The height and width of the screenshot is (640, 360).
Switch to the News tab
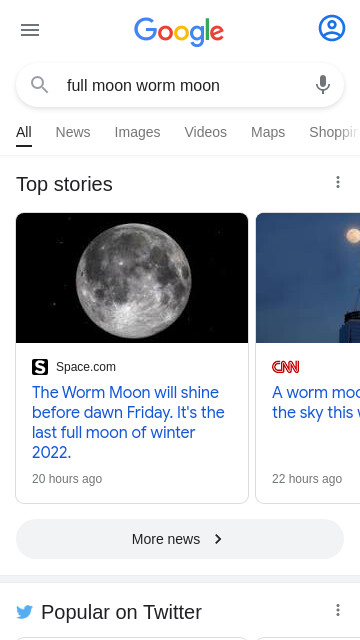click(73, 132)
